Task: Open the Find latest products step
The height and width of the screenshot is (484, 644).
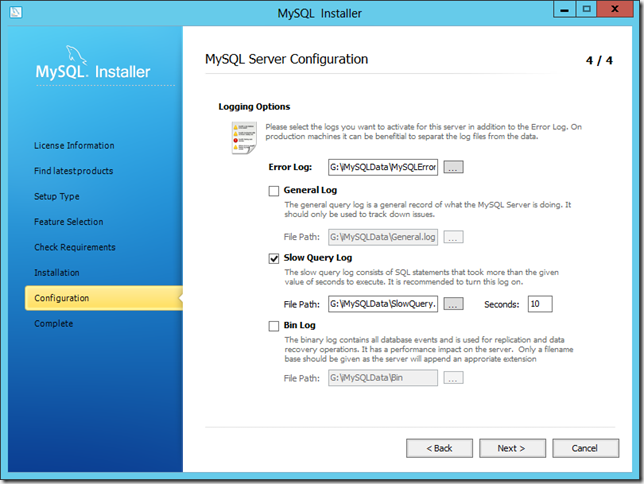Action: click(74, 171)
